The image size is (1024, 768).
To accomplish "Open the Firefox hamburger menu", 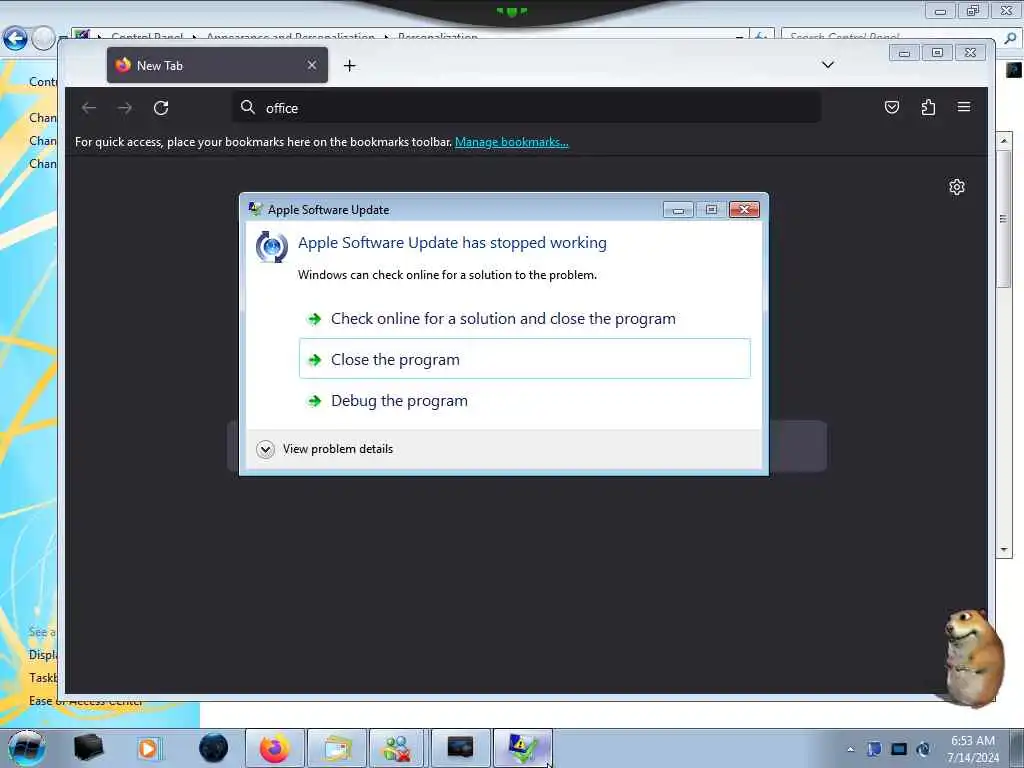I will coord(964,107).
